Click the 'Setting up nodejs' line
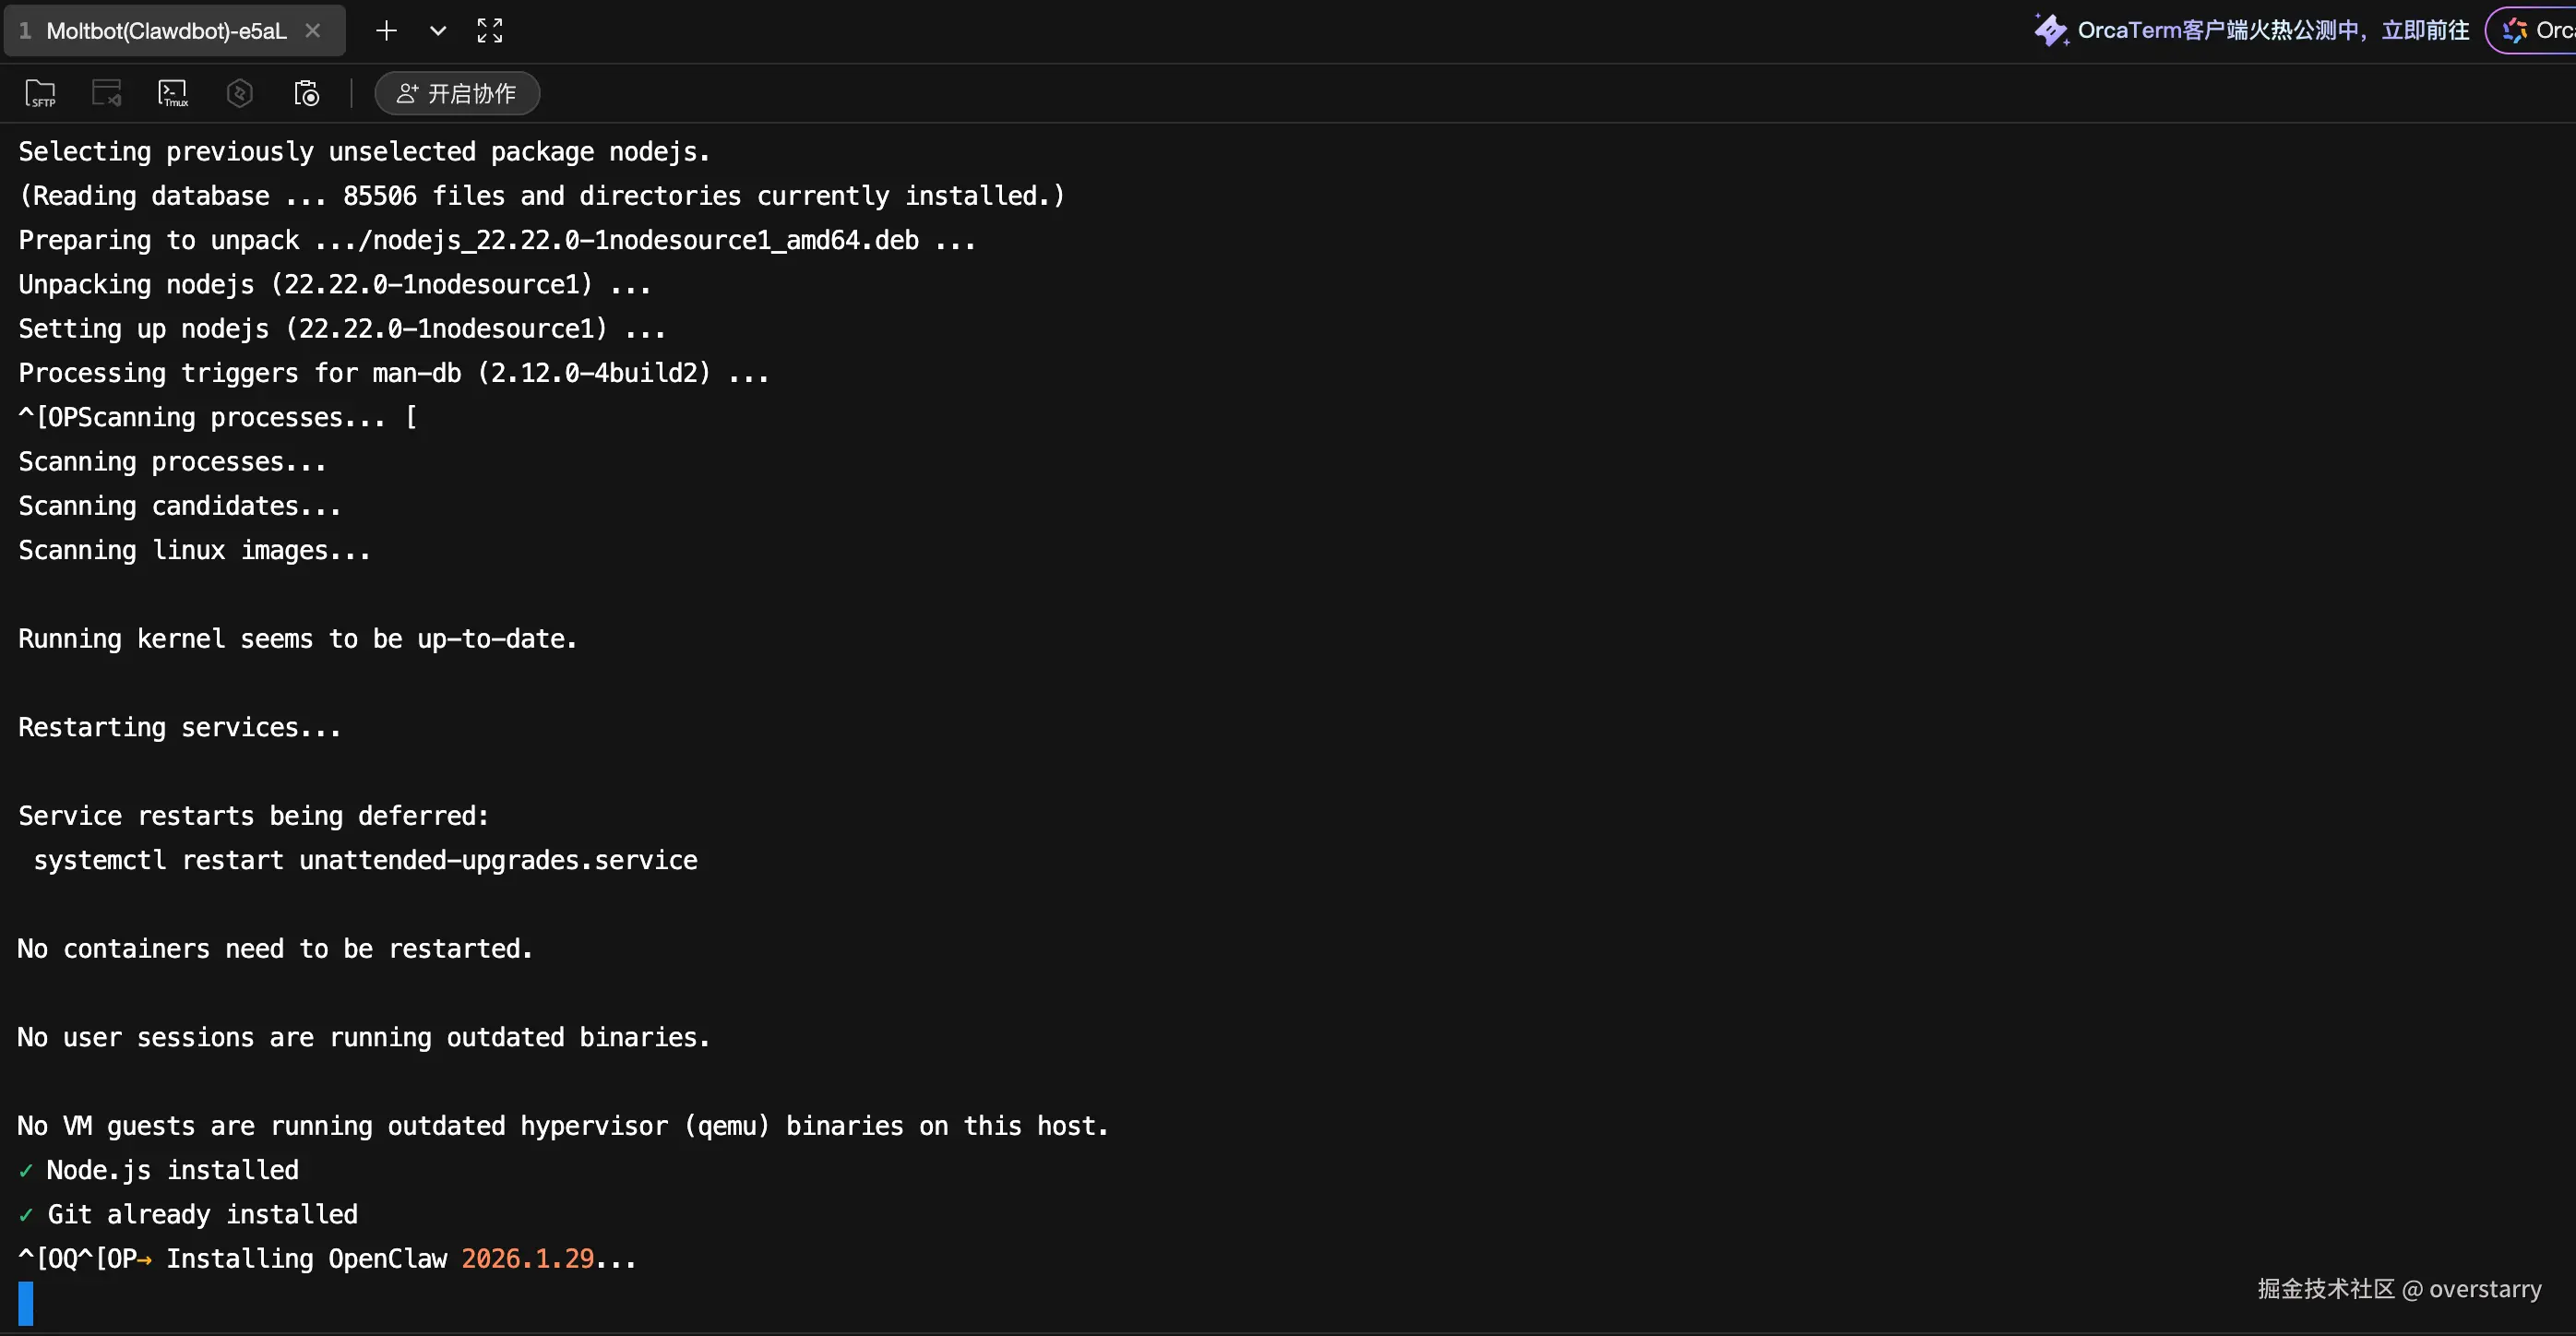The image size is (2576, 1336). click(x=342, y=329)
